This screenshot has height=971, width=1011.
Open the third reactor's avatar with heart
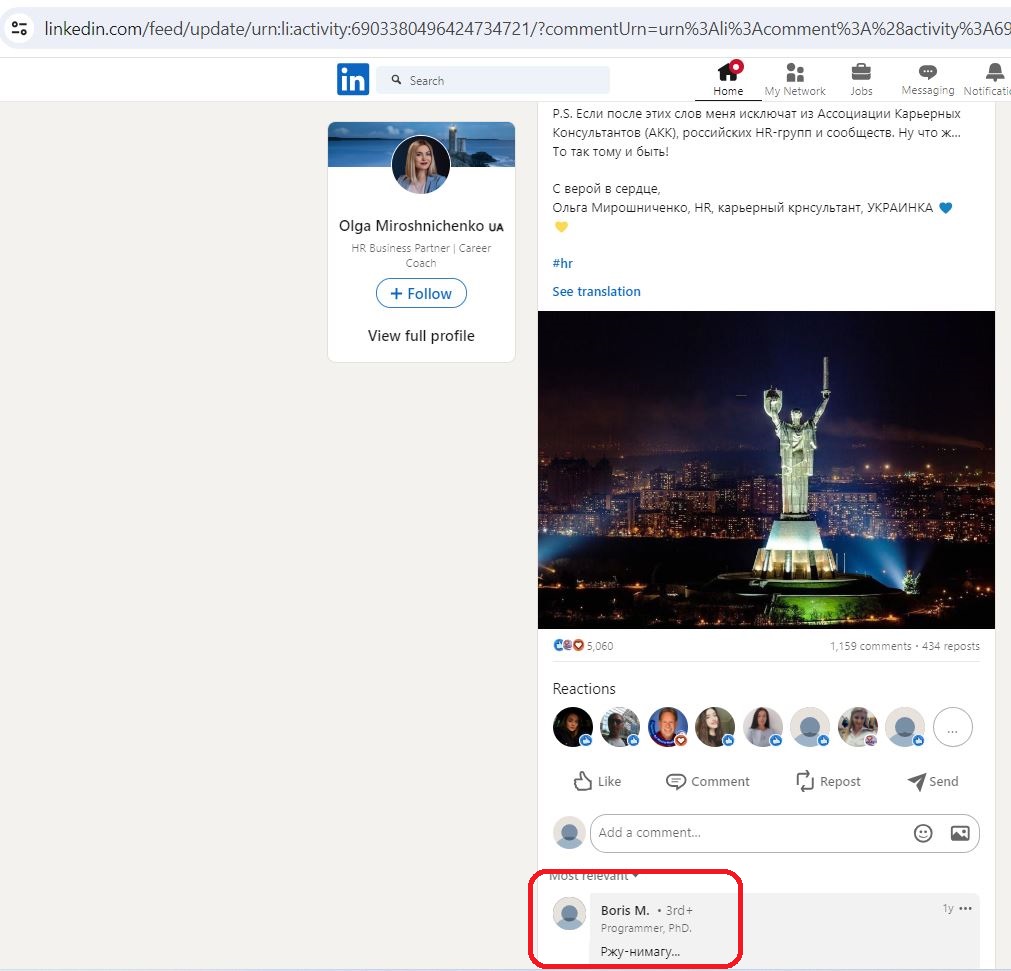[x=668, y=727]
